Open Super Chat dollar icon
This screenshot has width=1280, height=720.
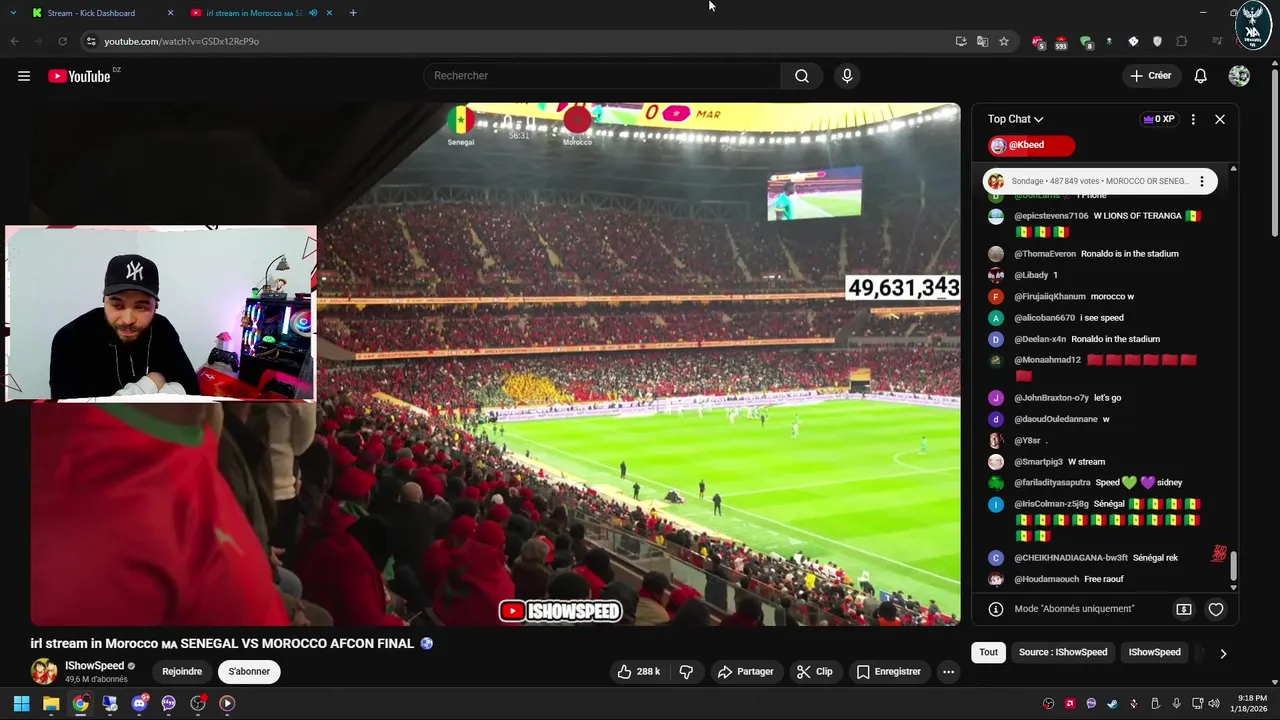[1184, 609]
